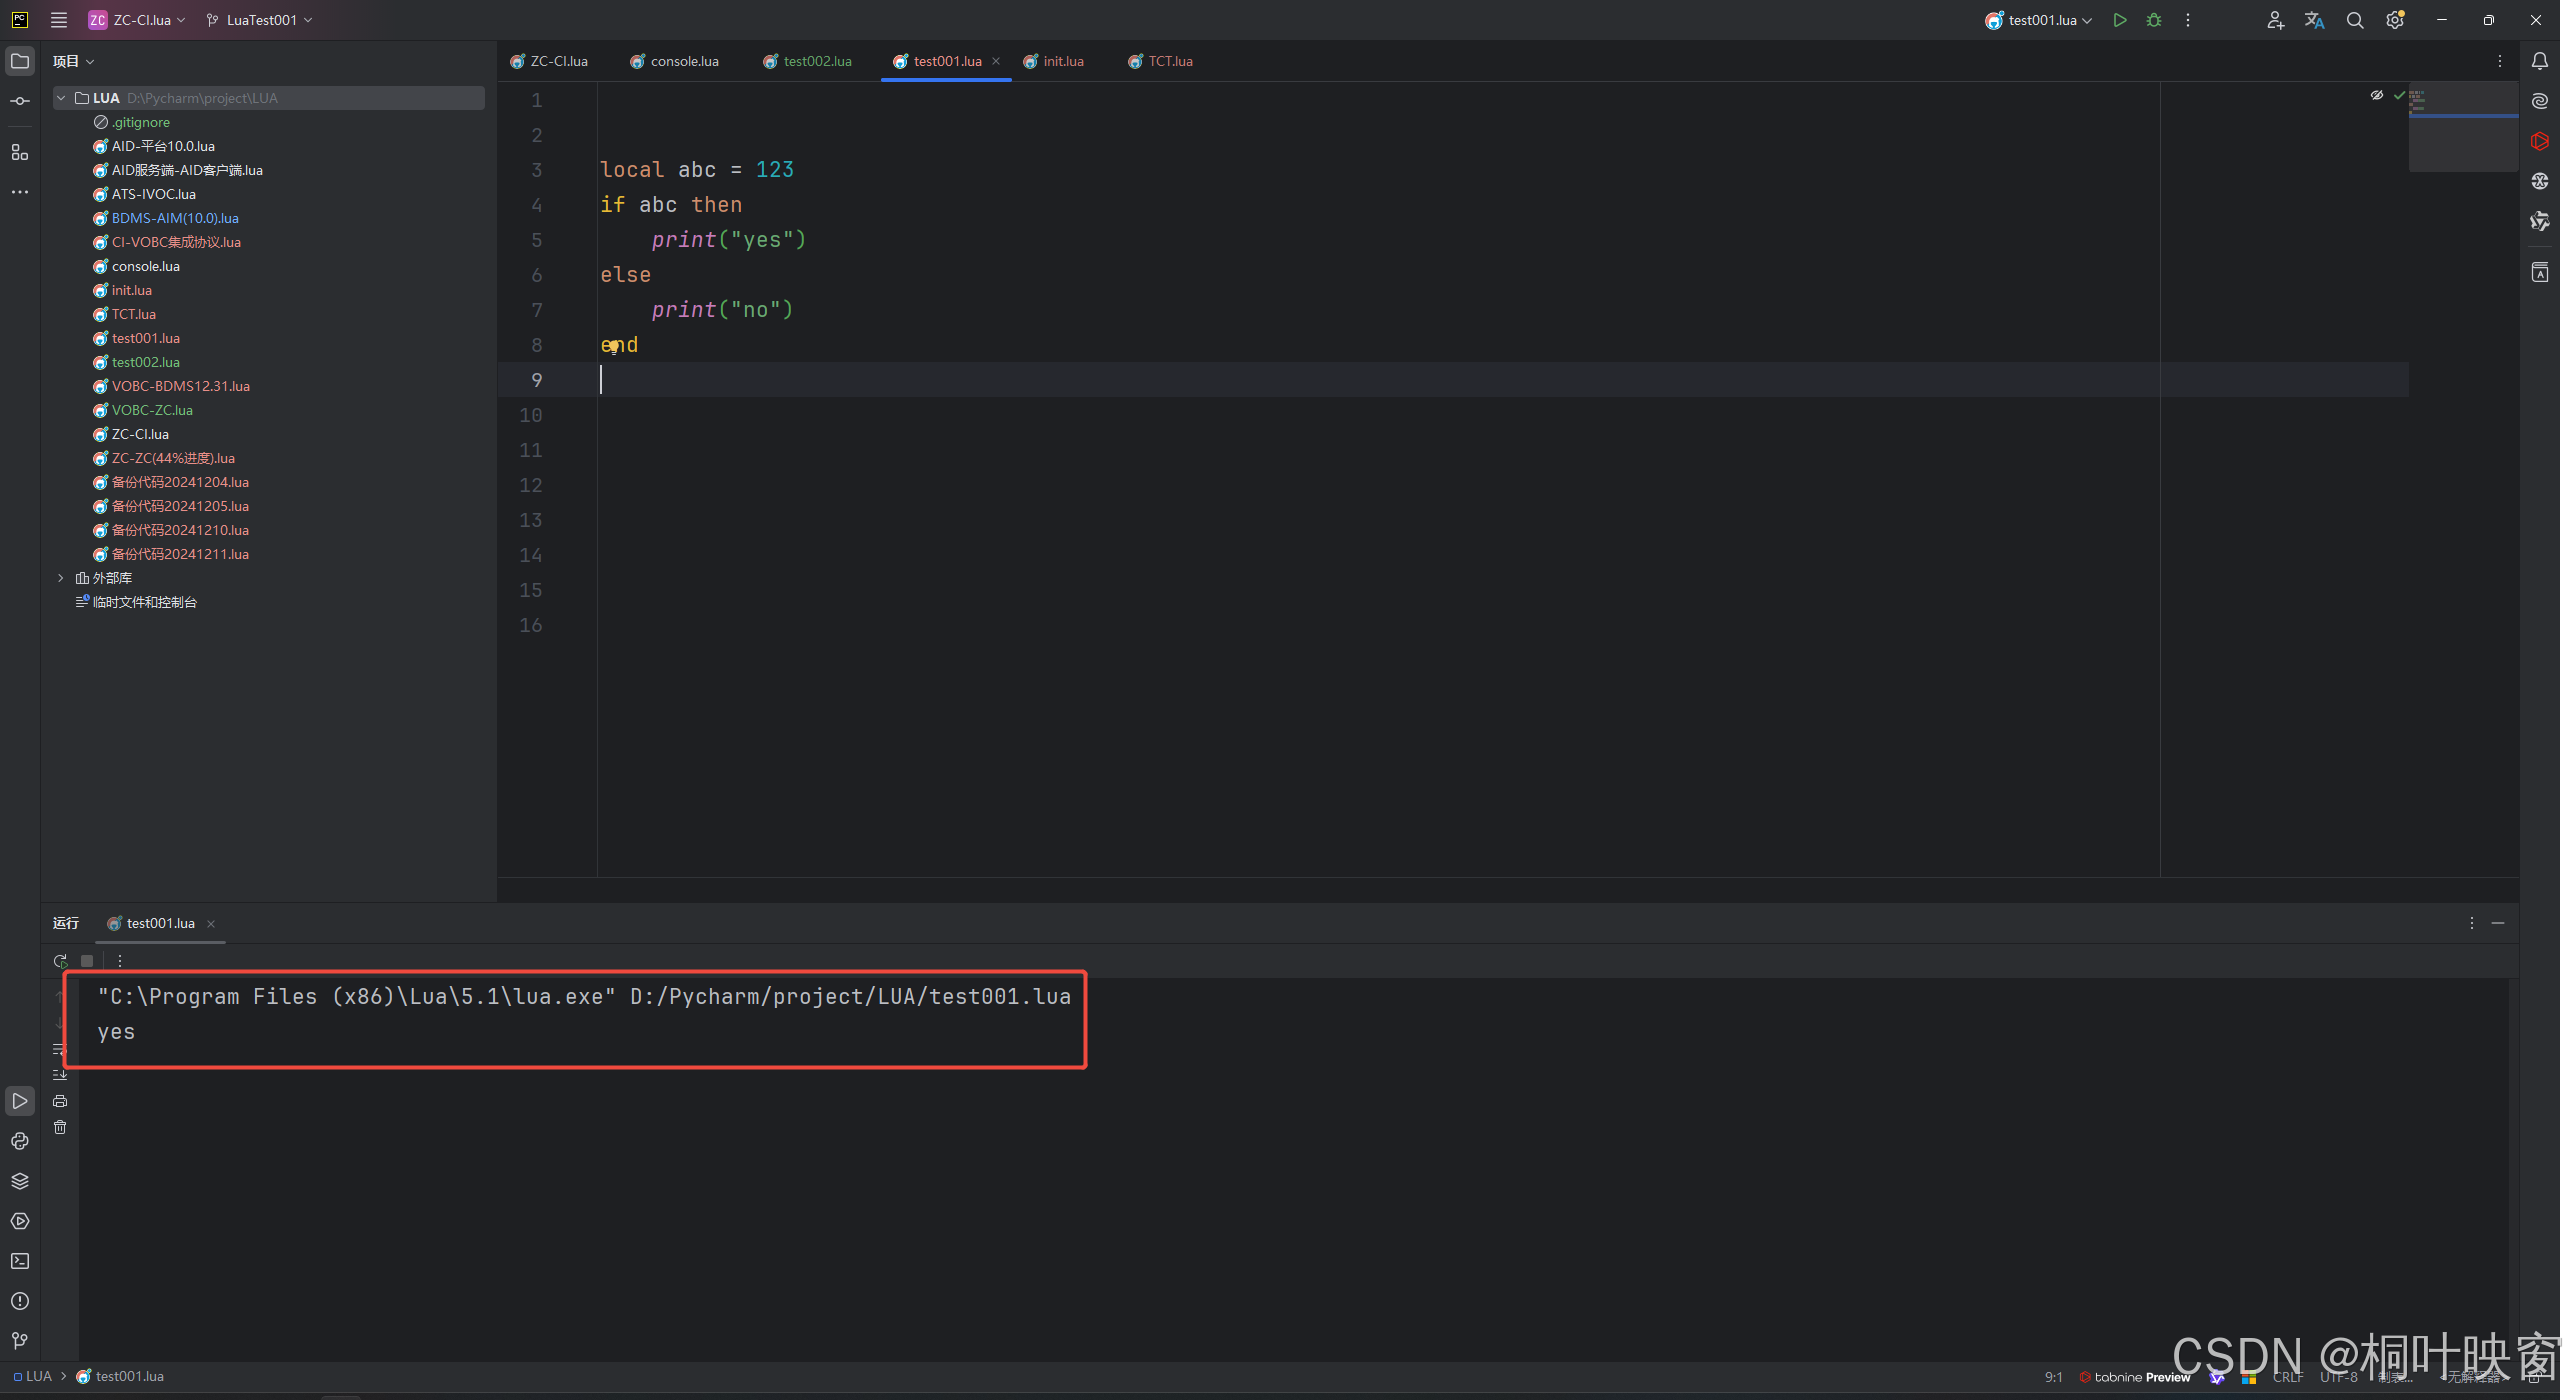Viewport: 2568px width, 1400px height.
Task: Rerun test001.lua in the Run panel
Action: pos(60,960)
